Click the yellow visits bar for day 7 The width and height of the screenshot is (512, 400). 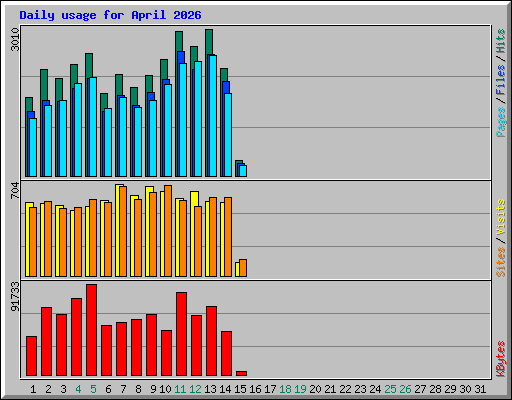point(119,230)
